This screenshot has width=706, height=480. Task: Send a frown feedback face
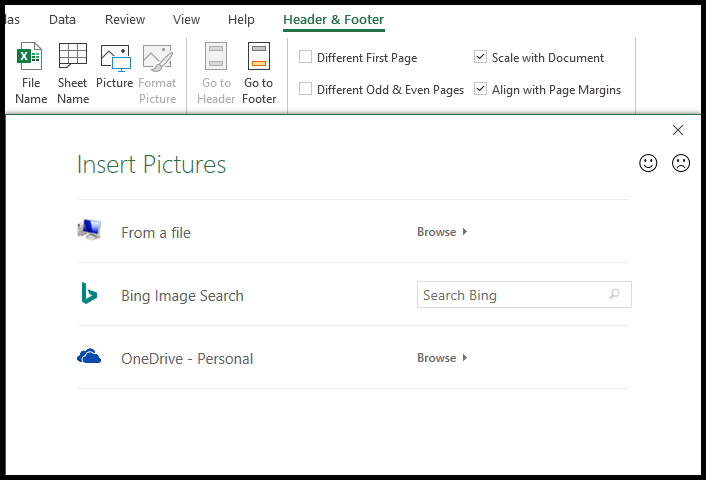coord(681,163)
